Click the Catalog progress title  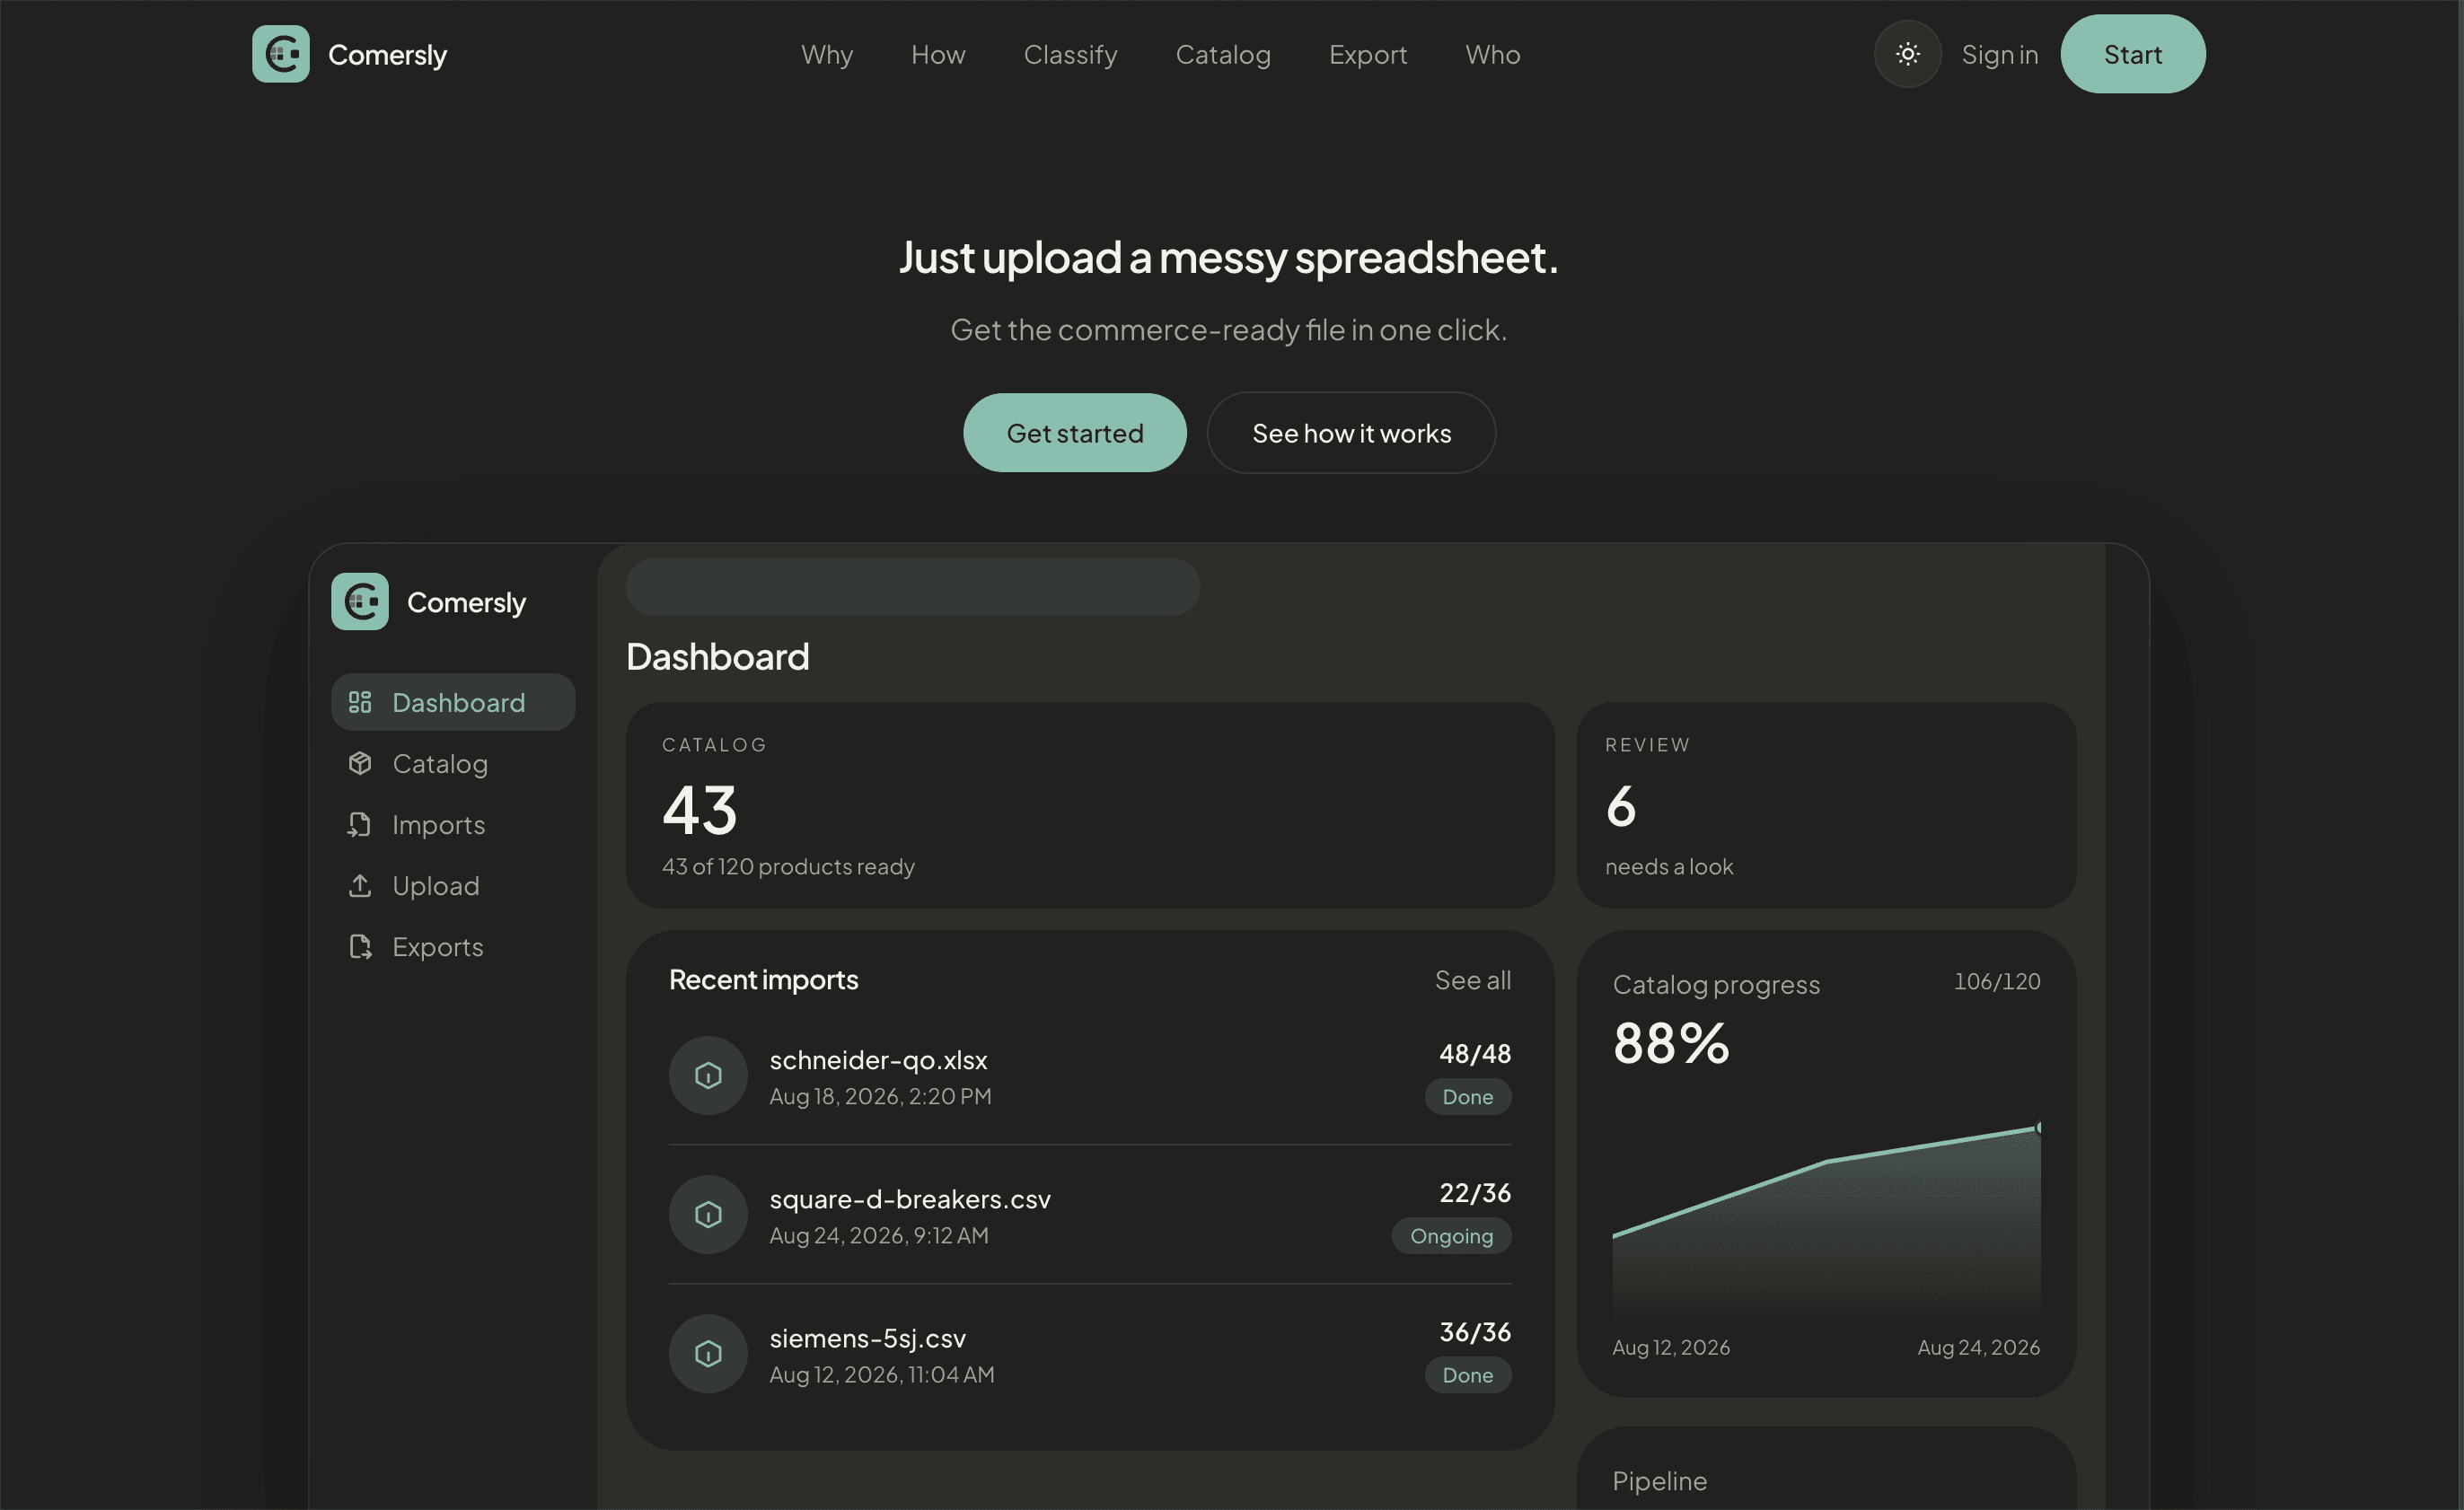coord(1715,984)
